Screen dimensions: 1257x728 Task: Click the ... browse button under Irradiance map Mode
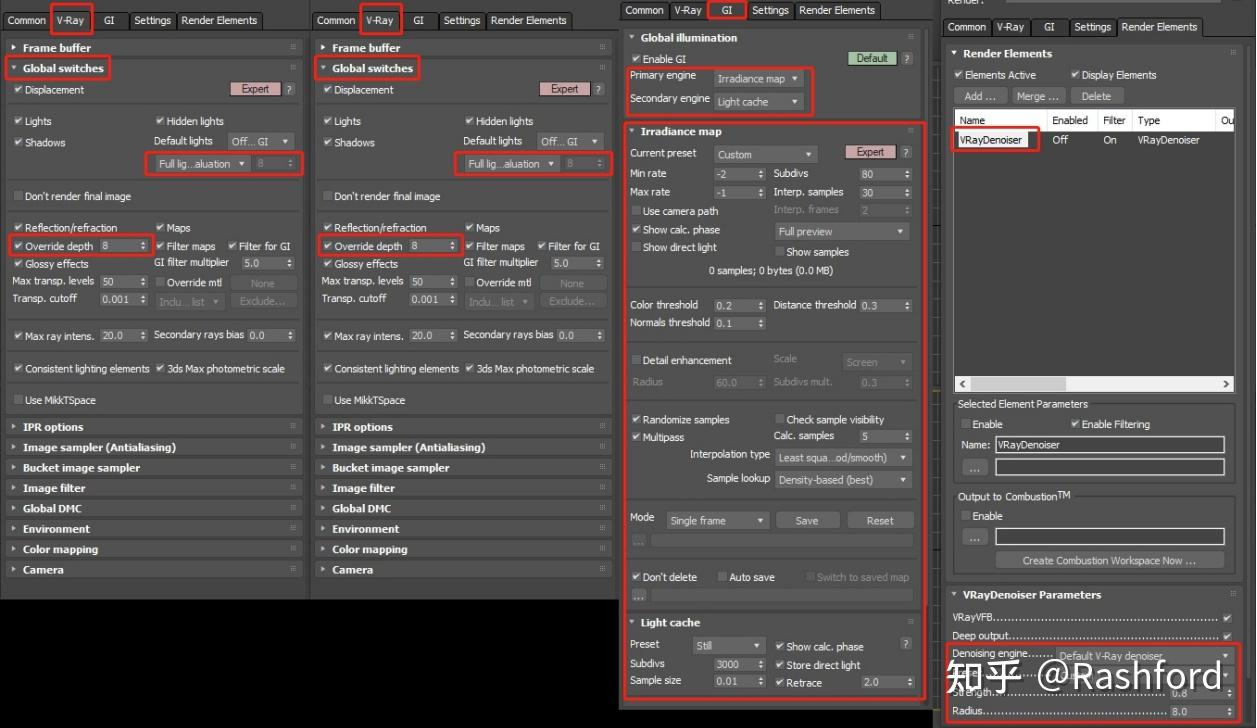[638, 540]
